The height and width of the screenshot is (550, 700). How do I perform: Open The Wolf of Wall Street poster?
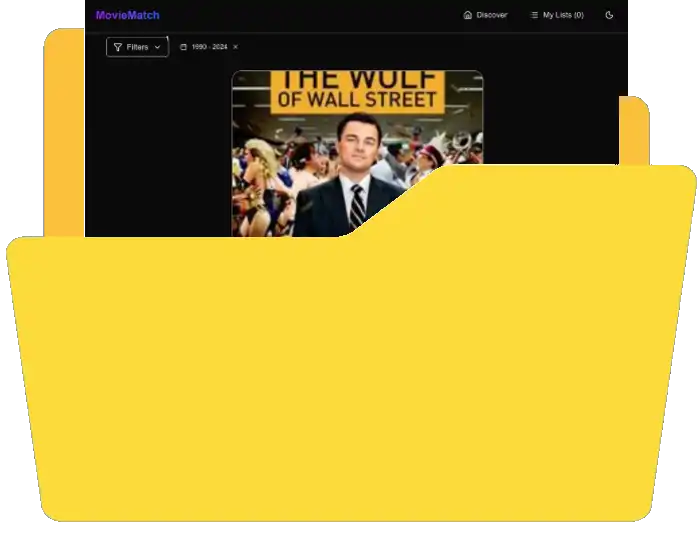[x=357, y=154]
